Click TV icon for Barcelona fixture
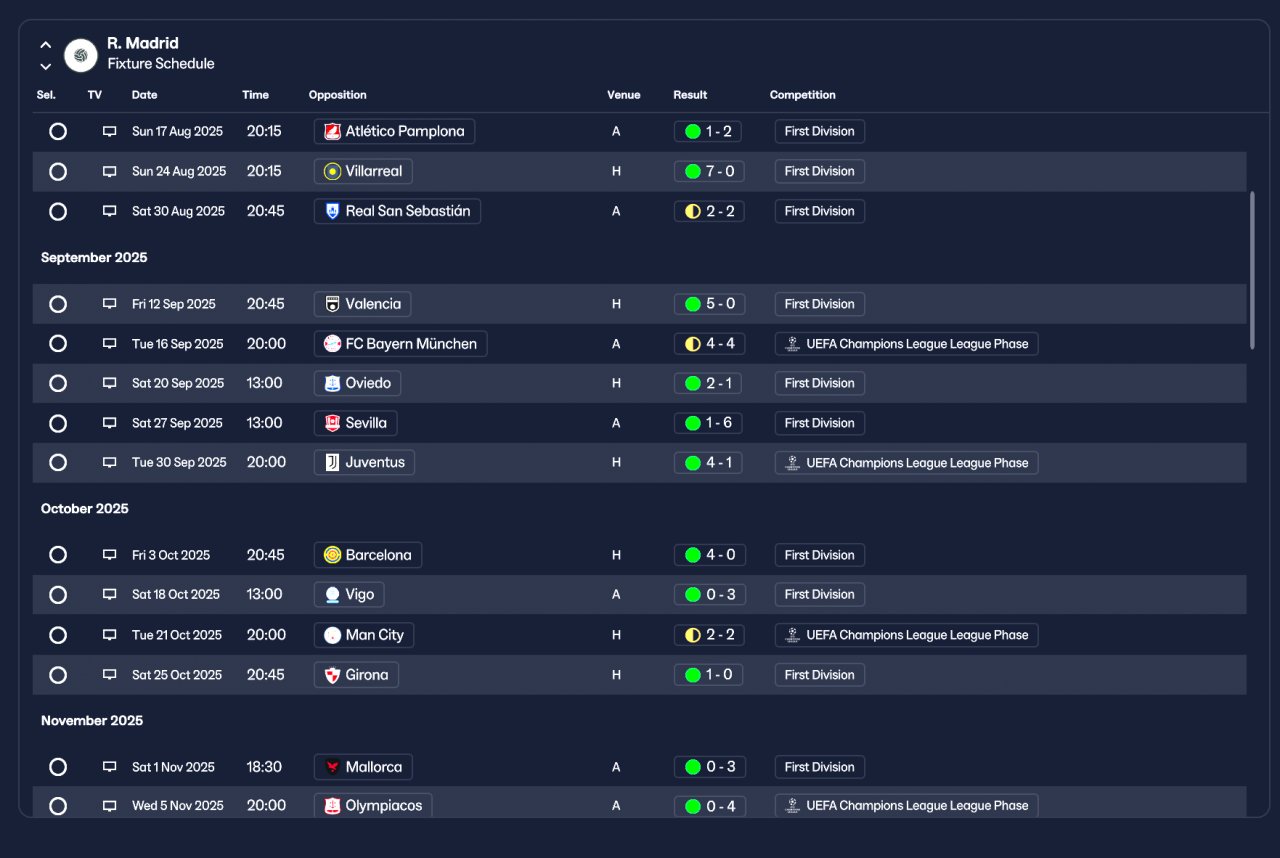This screenshot has width=1280, height=858. [x=110, y=555]
